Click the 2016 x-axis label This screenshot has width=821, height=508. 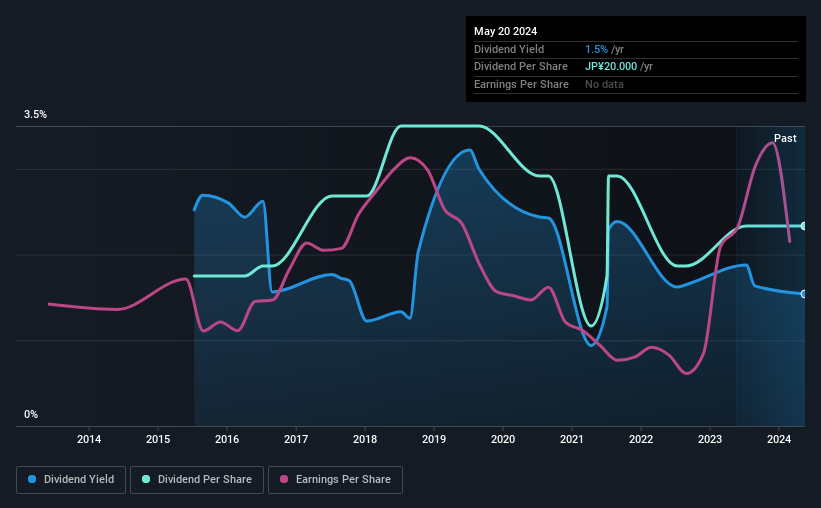coord(227,439)
